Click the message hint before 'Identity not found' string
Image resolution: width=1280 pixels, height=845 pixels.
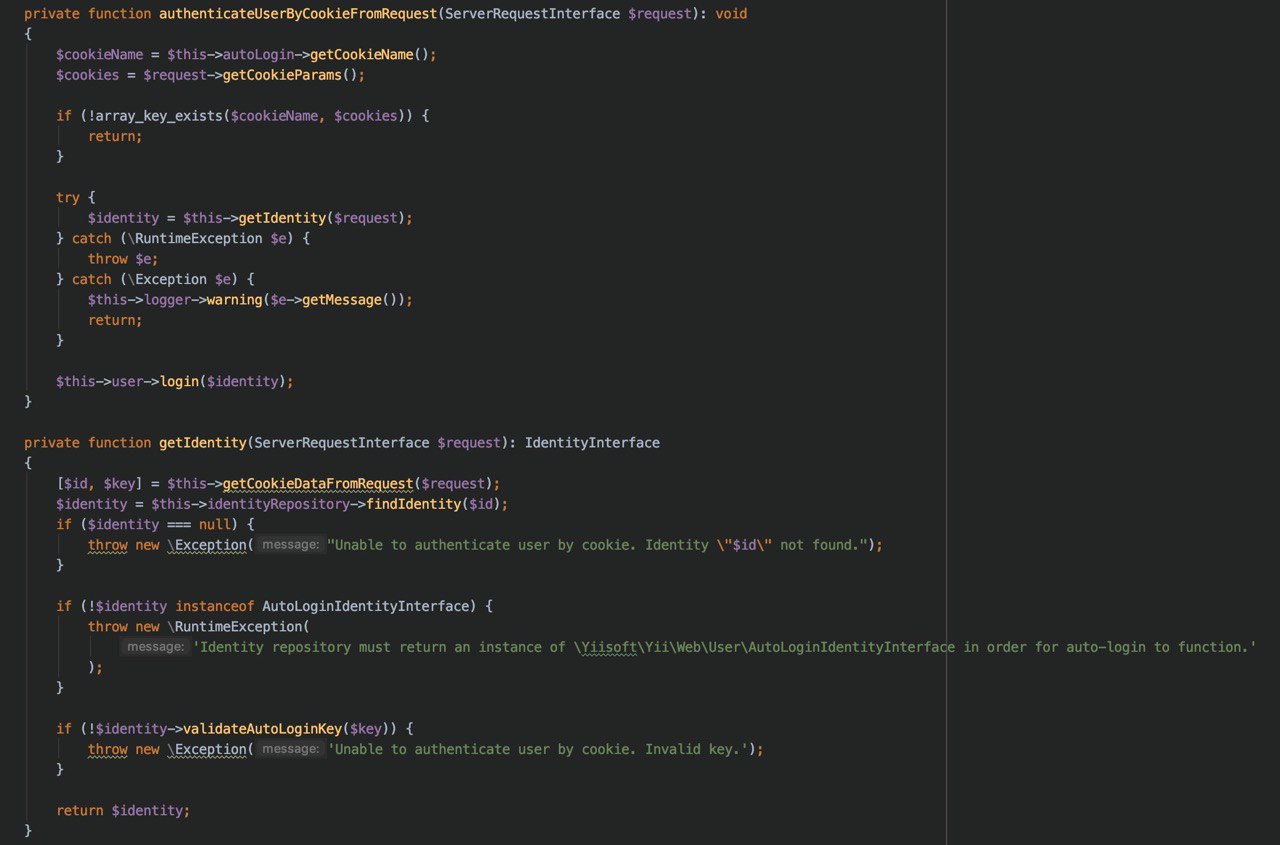(x=291, y=545)
